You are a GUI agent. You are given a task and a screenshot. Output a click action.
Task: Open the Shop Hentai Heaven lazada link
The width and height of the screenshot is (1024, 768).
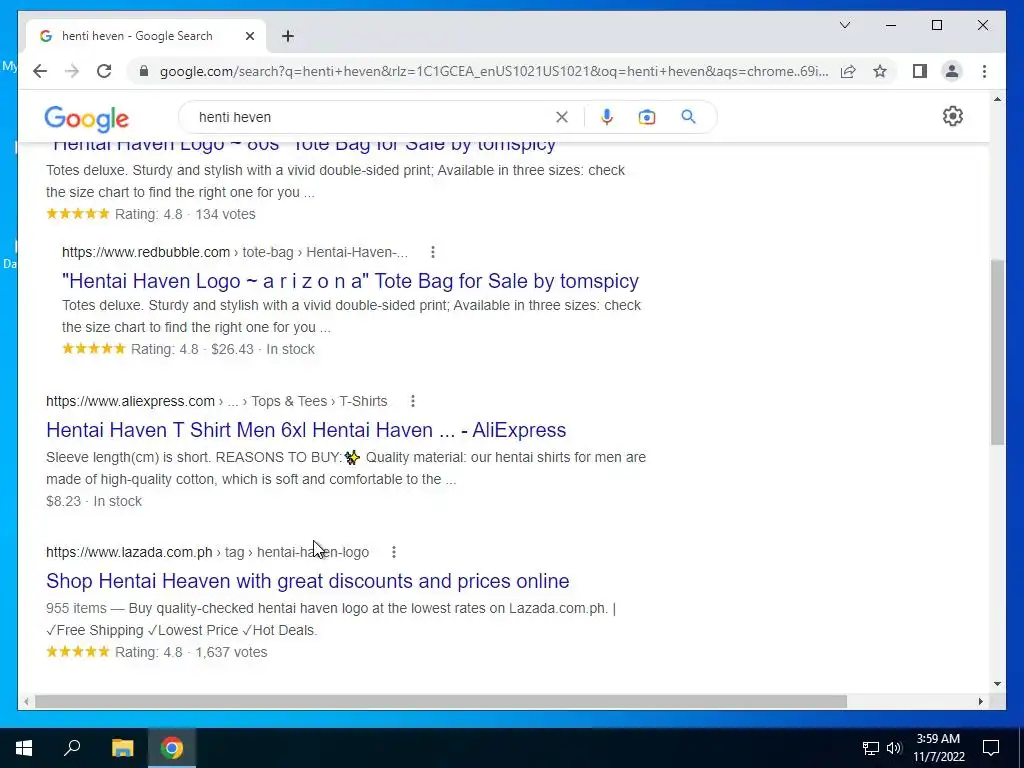click(x=308, y=581)
